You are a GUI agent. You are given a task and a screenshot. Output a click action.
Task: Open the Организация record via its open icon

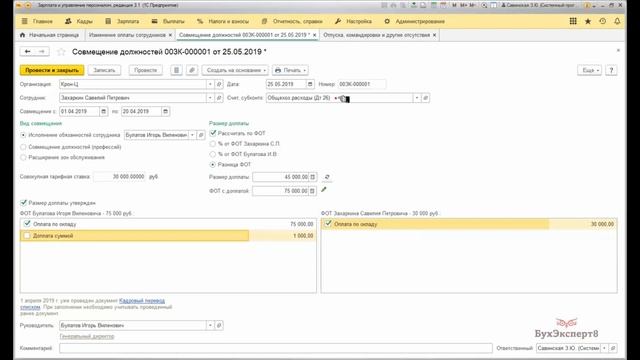click(x=219, y=84)
